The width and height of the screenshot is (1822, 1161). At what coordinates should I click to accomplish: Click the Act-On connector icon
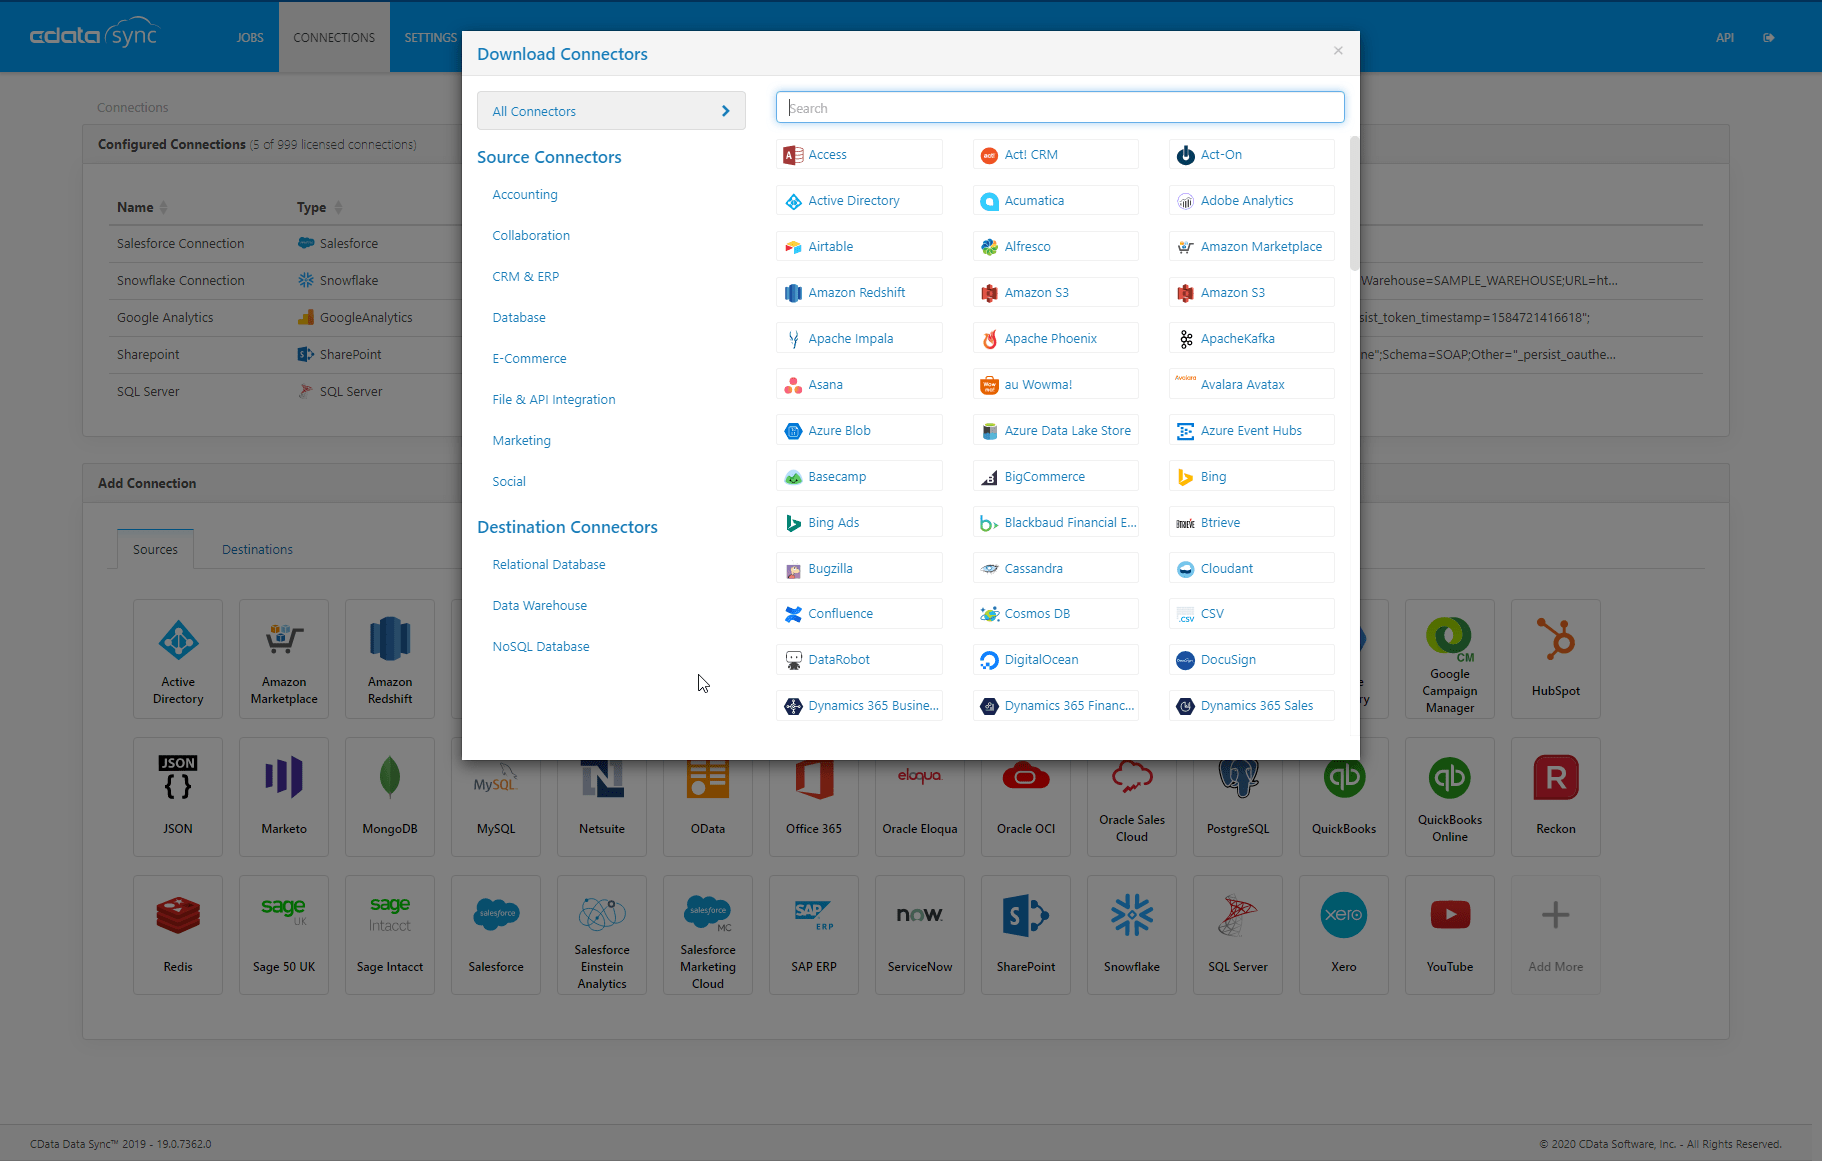point(1185,155)
